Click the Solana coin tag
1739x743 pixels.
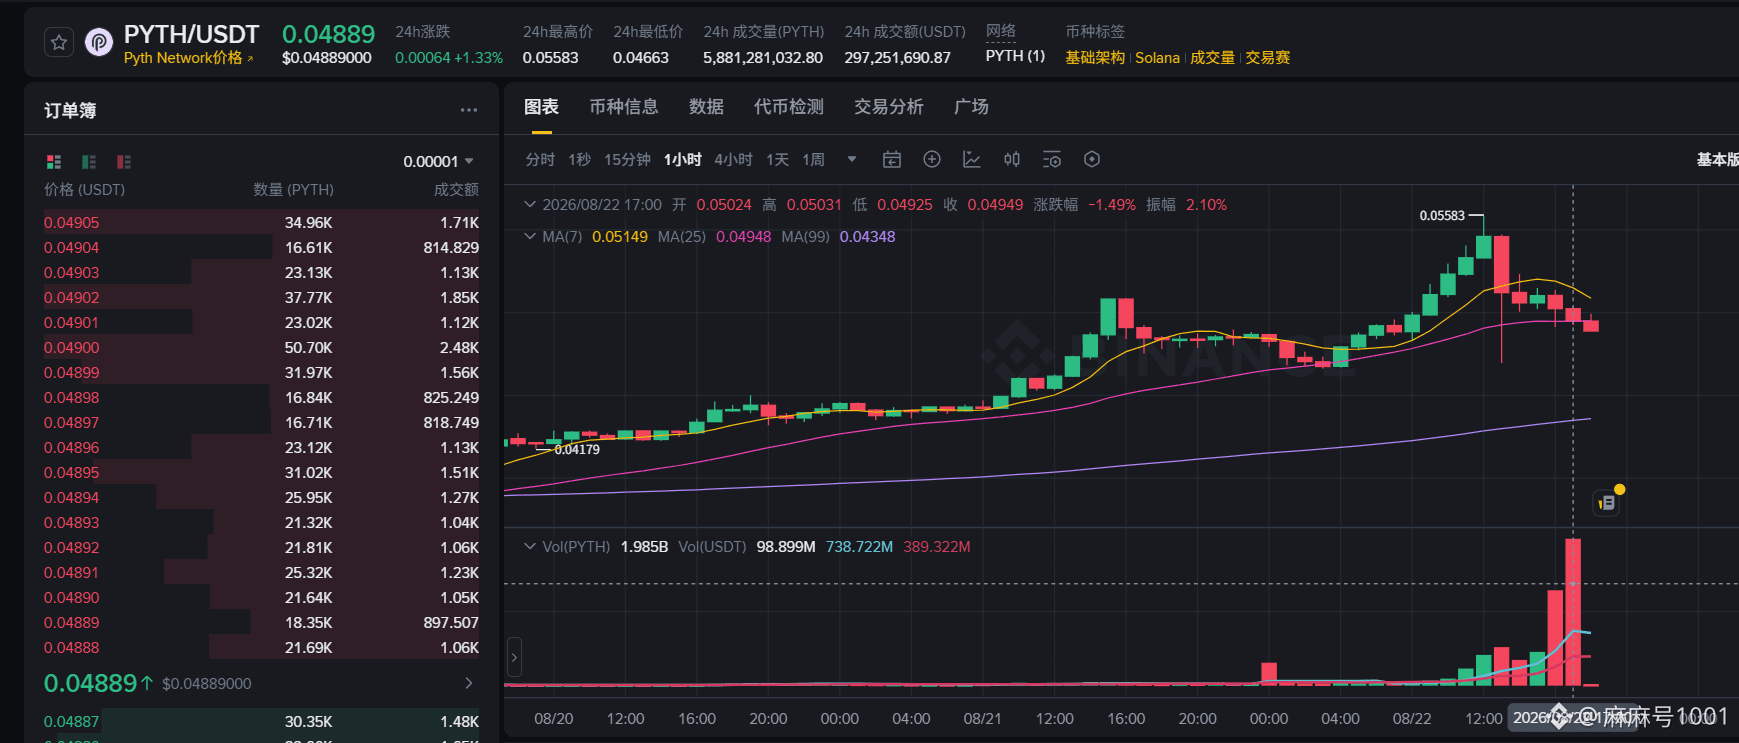(1157, 58)
